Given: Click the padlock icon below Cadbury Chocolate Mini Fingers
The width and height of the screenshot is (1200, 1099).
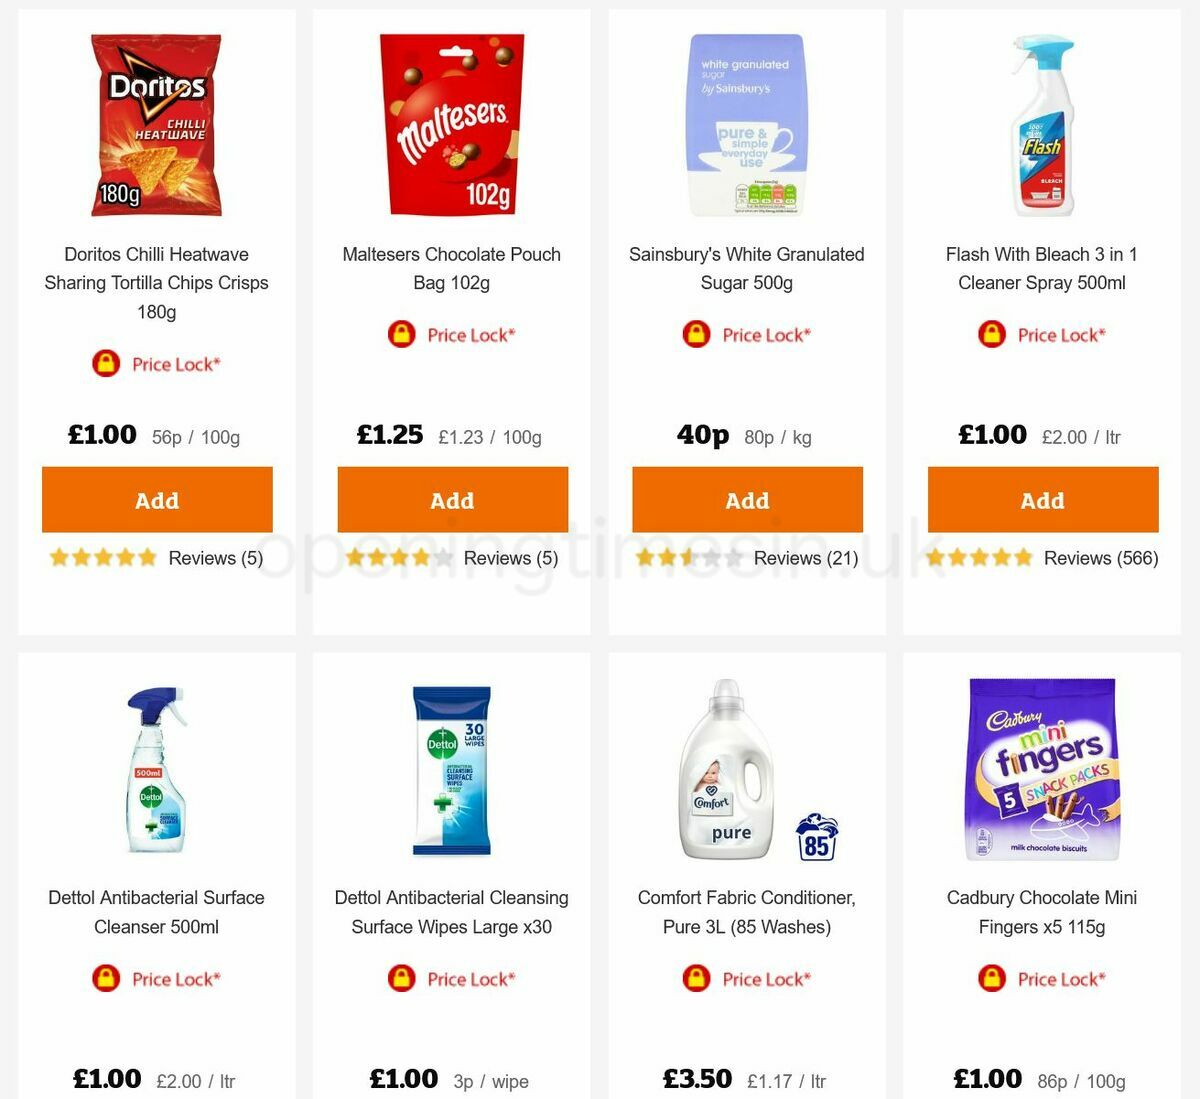Looking at the screenshot, I should [990, 978].
